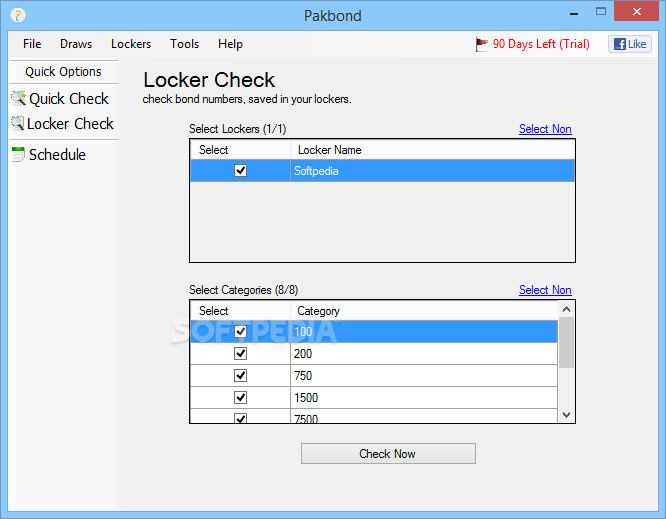This screenshot has width=666, height=519.
Task: Open the Lockers menu
Action: click(131, 44)
